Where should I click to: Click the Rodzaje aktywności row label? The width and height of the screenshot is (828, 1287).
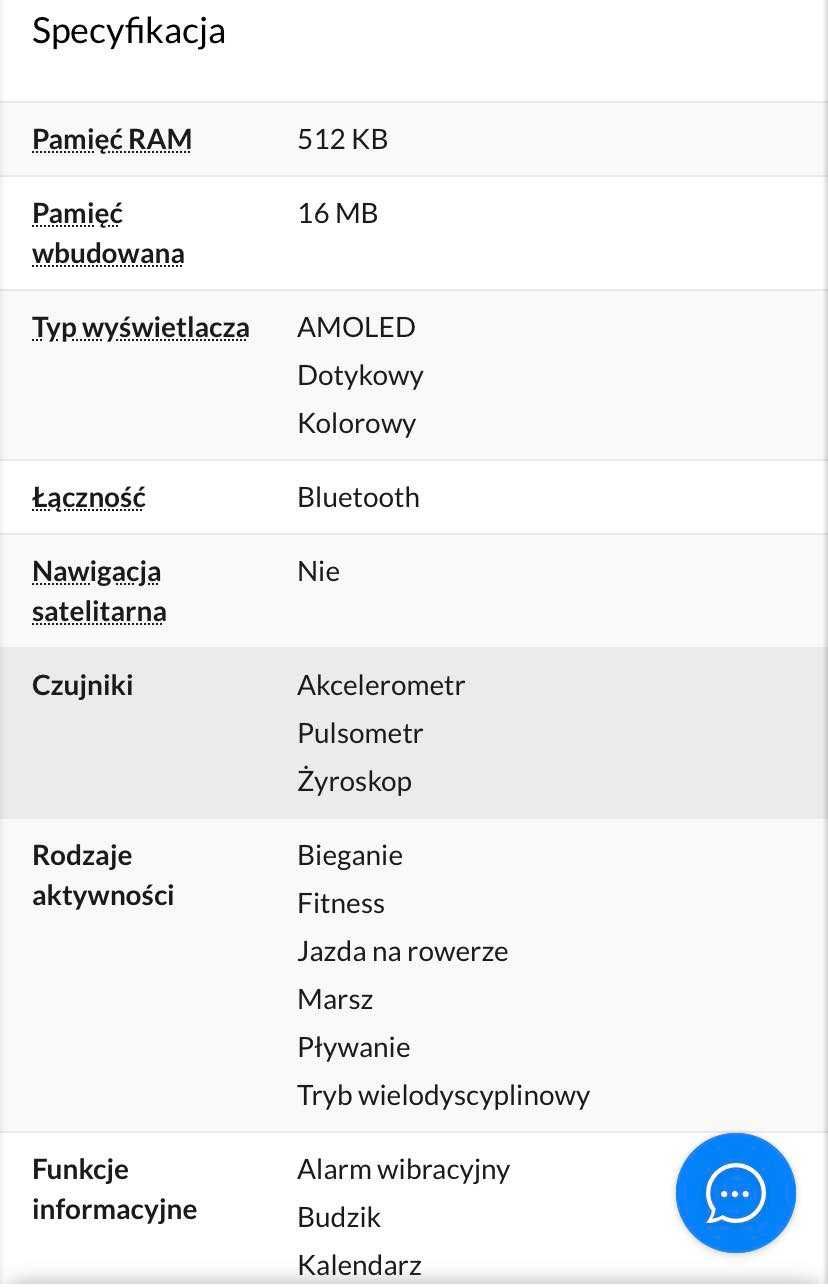[103, 875]
